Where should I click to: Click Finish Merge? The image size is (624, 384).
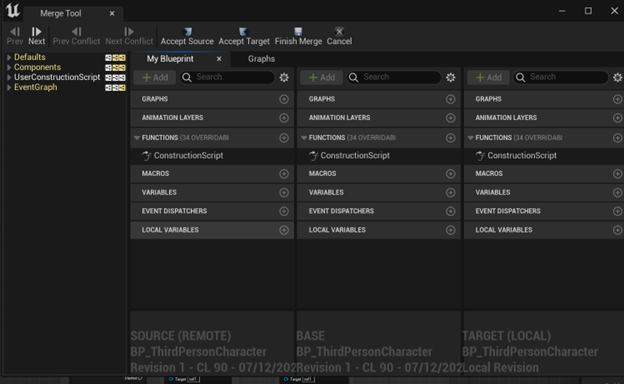pyautogui.click(x=298, y=36)
